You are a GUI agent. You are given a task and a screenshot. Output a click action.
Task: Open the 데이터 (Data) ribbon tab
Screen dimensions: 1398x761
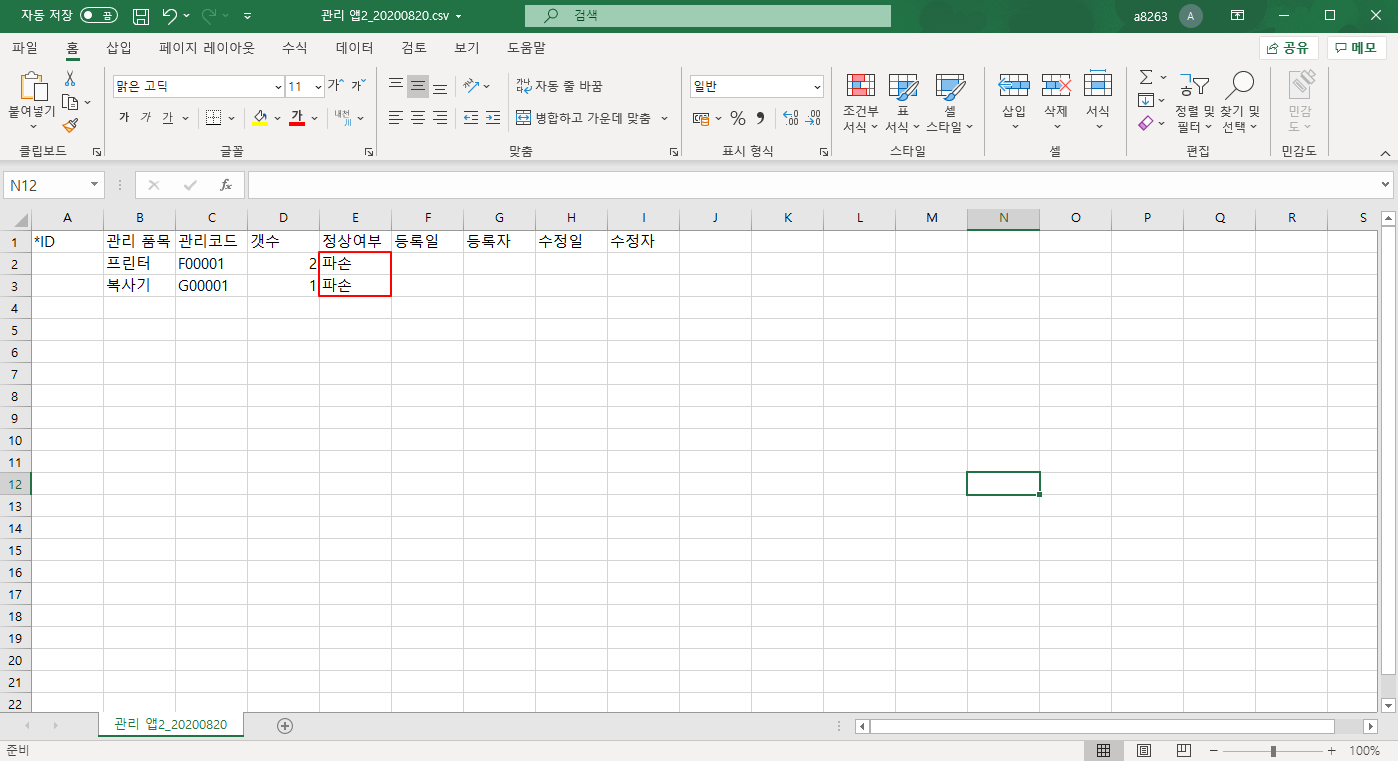tap(354, 47)
